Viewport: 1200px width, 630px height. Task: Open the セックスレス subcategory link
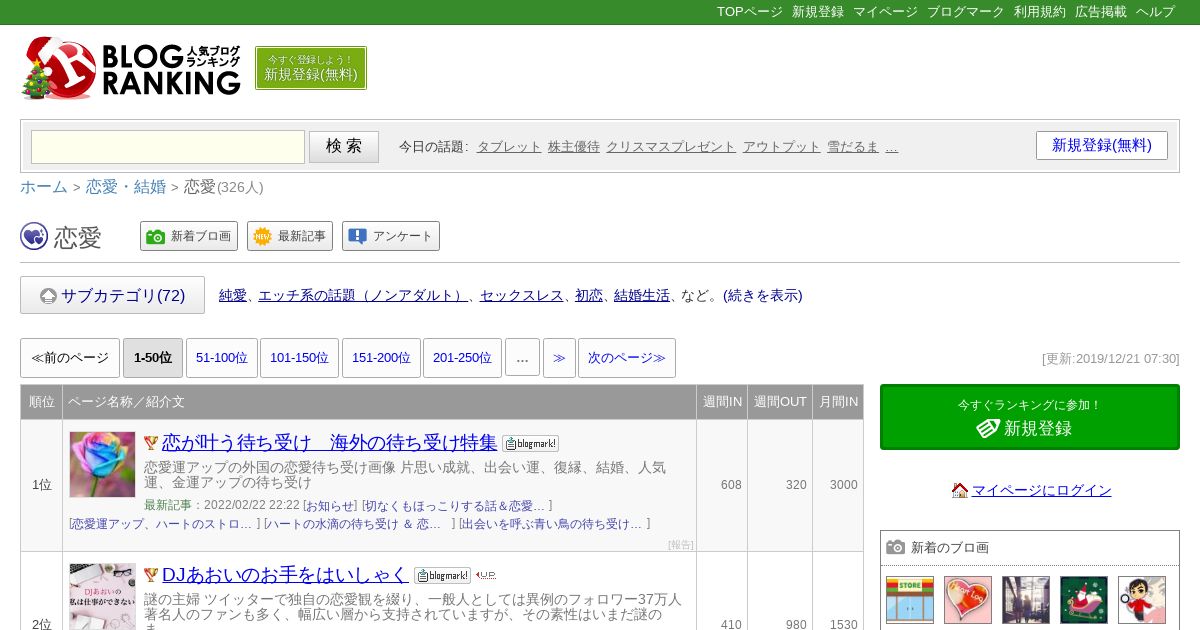coord(521,295)
